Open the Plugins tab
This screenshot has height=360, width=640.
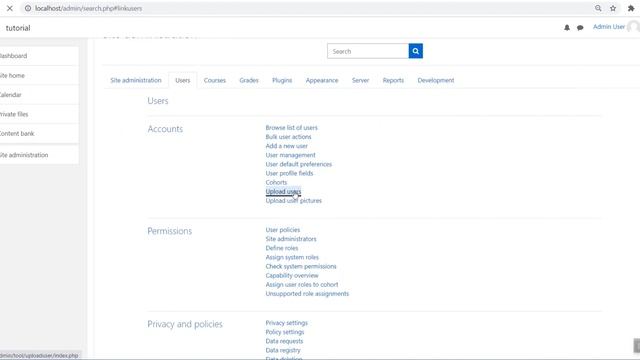282,80
